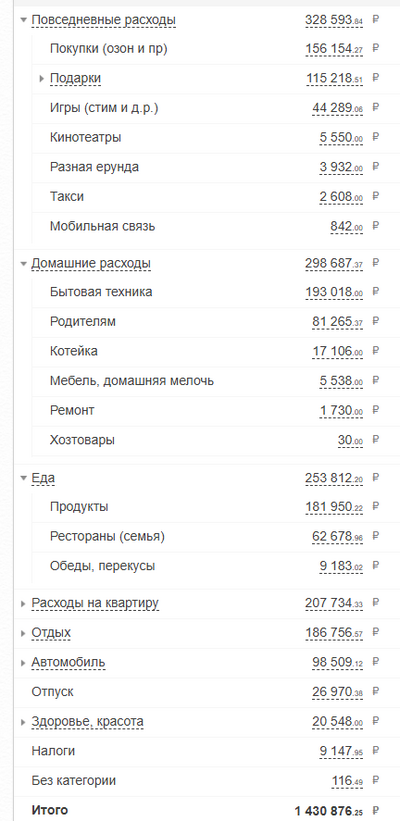Open the Автомобиль category link
Image resolution: width=400 pixels, height=821 pixels.
pyautogui.click(x=68, y=662)
